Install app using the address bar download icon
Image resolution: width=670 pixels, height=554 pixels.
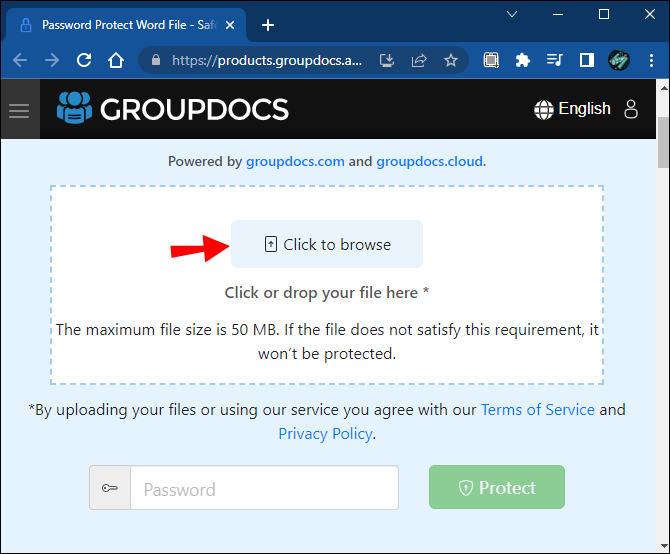click(387, 60)
